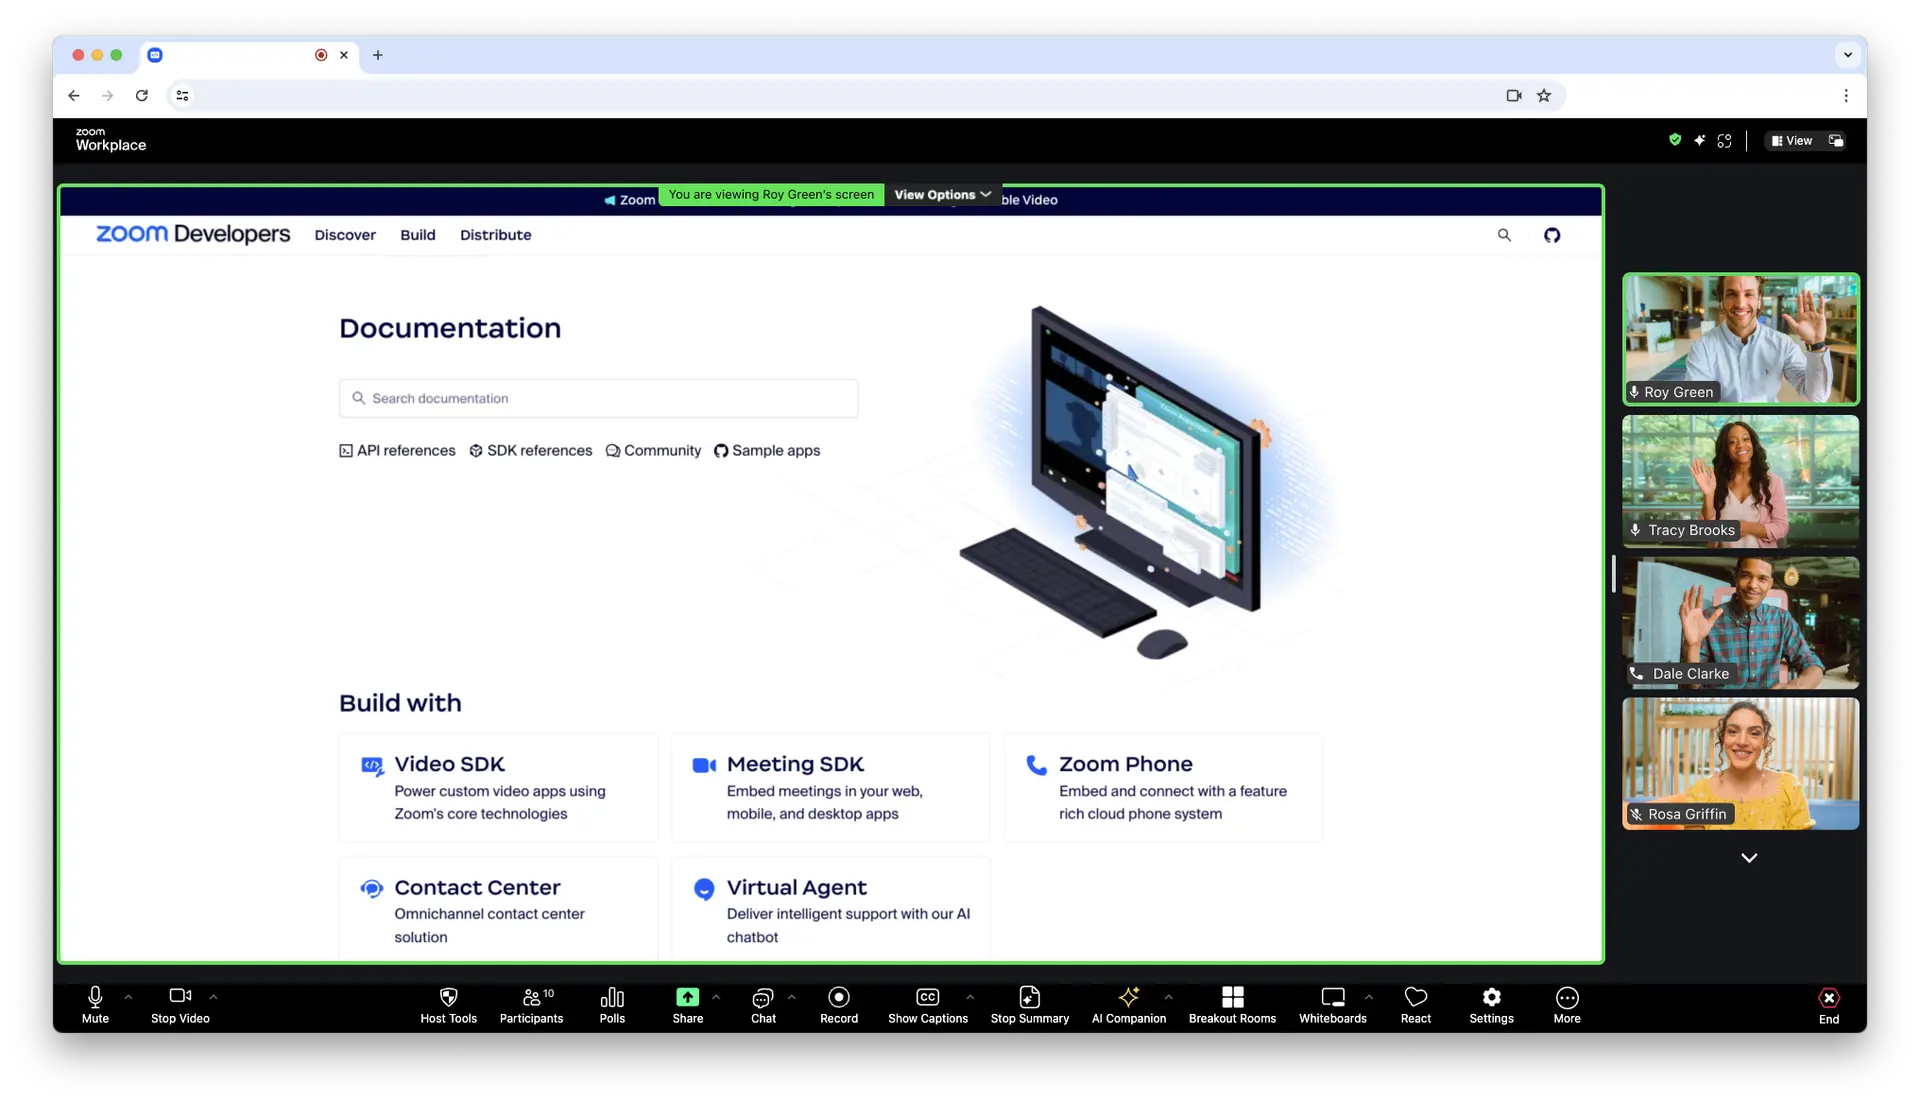The height and width of the screenshot is (1103, 1920).
Task: Open Host Tools shield icon
Action: [x=448, y=997]
